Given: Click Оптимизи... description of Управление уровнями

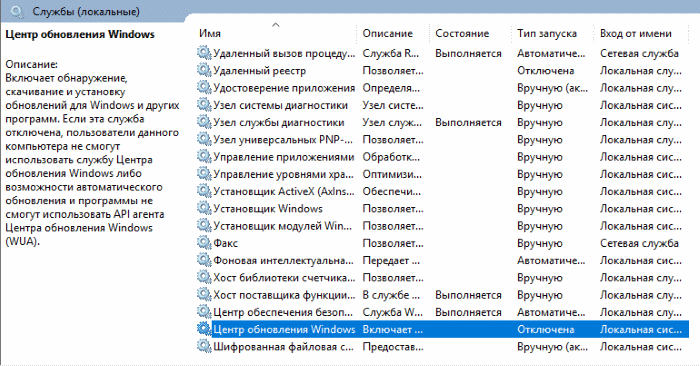Looking at the screenshot, I should pyautogui.click(x=391, y=174).
